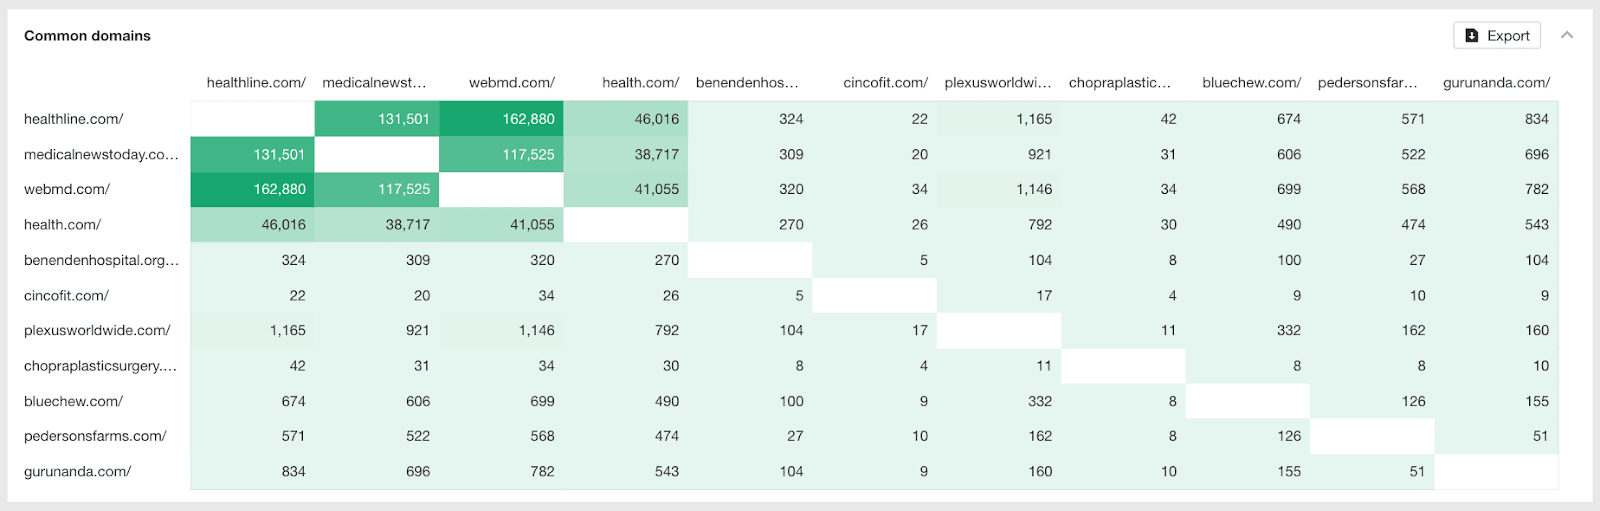Select the medicalnewstoday.com row label
Image resolution: width=1600 pixels, height=511 pixels.
tap(101, 155)
